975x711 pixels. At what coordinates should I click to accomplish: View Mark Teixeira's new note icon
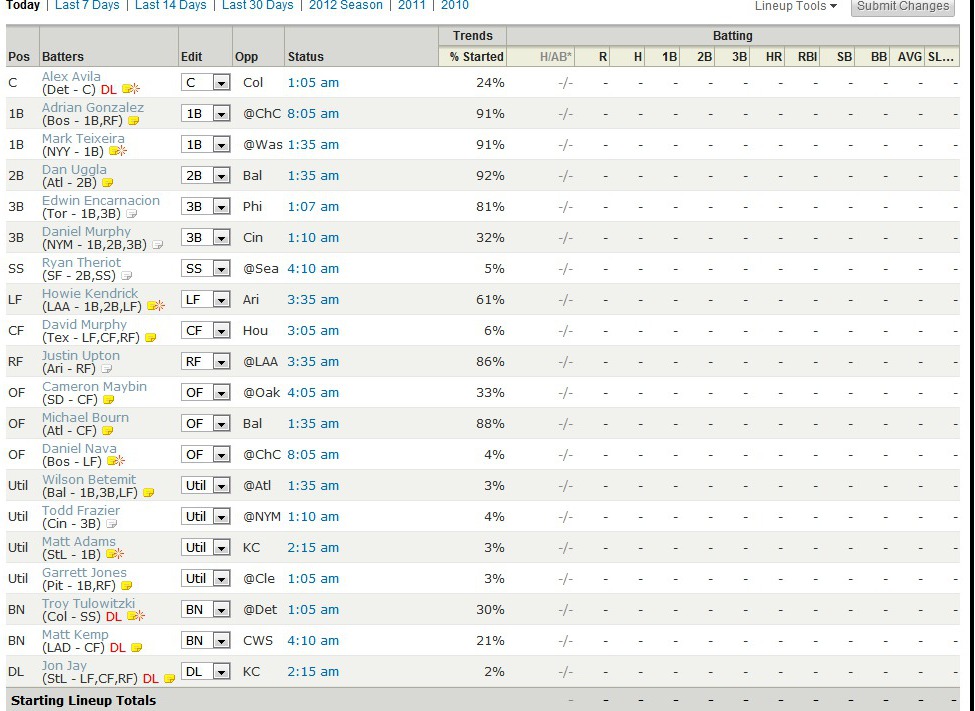[118, 151]
